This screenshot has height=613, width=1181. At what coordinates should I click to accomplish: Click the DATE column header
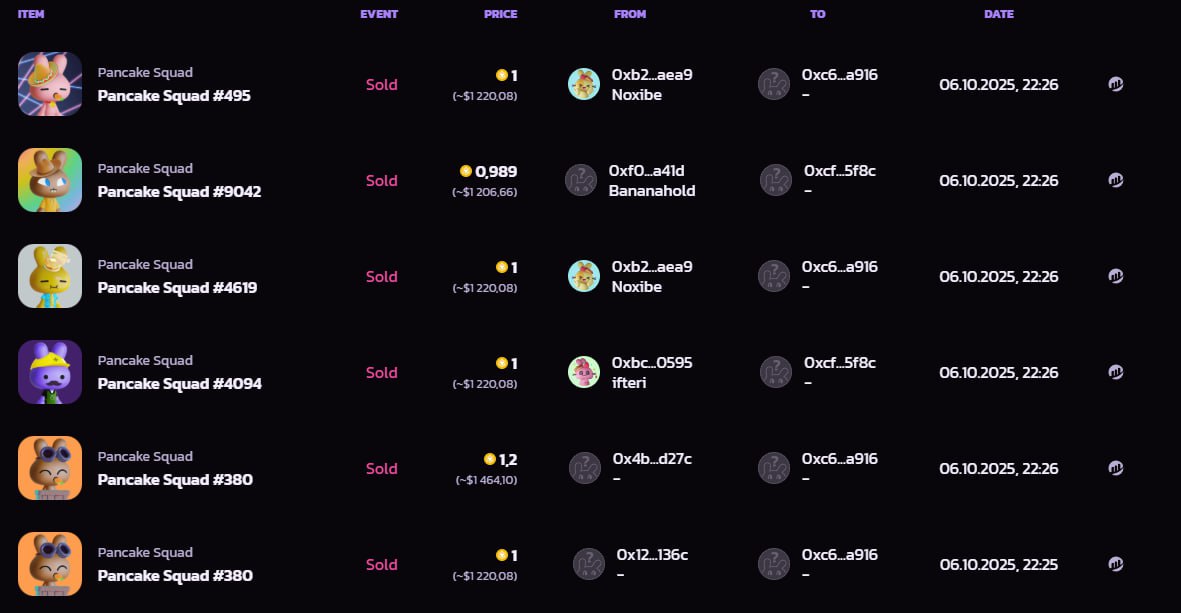[998, 14]
